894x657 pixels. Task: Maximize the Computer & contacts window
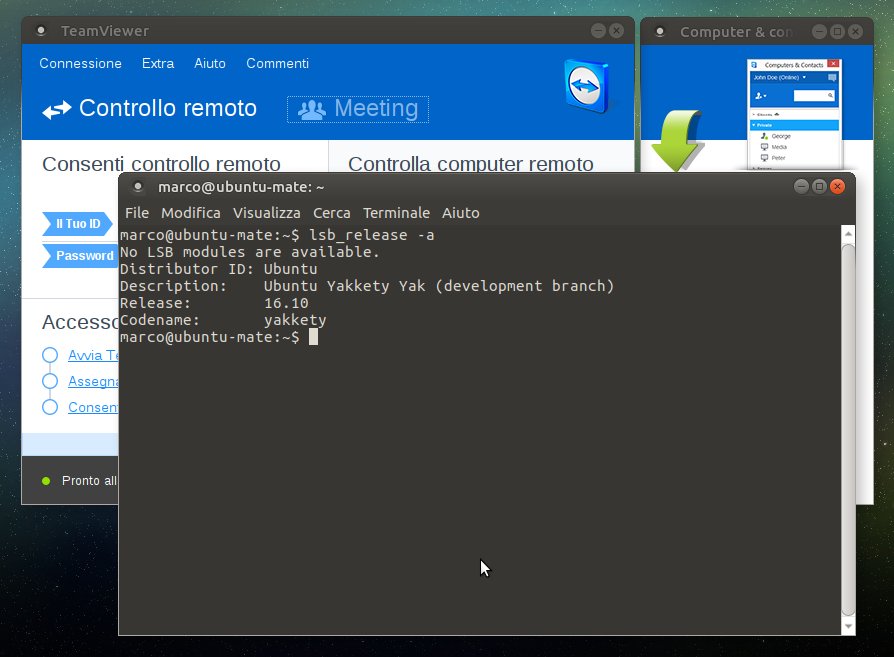(x=837, y=31)
